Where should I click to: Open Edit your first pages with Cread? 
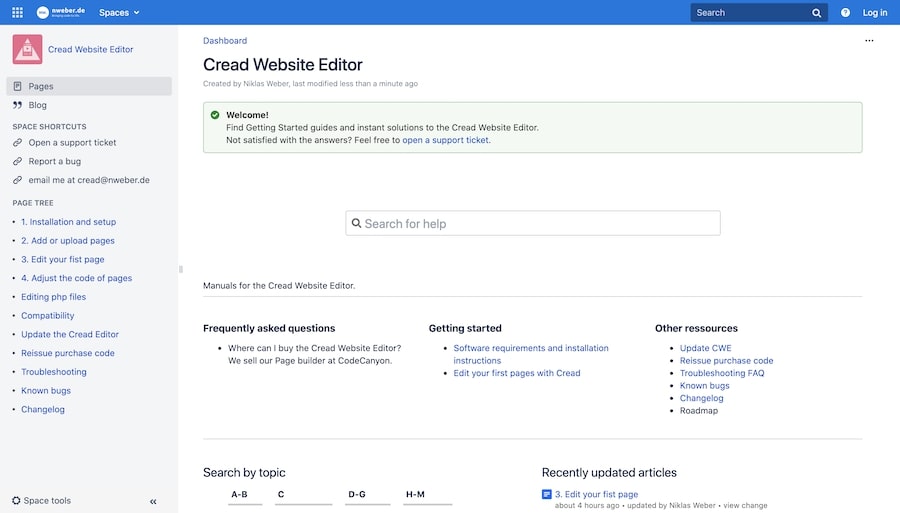(x=517, y=373)
